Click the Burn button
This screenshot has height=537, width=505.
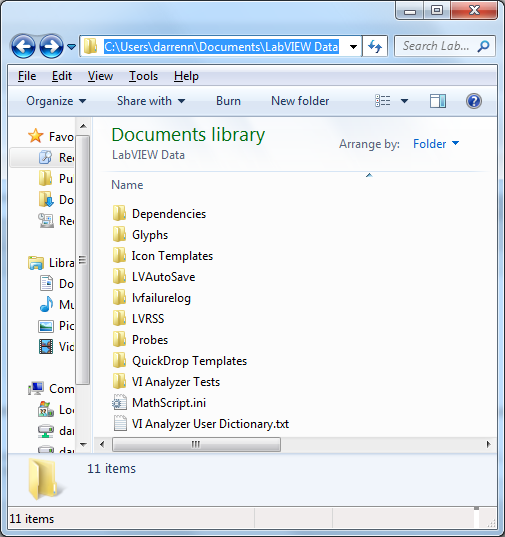pos(228,101)
